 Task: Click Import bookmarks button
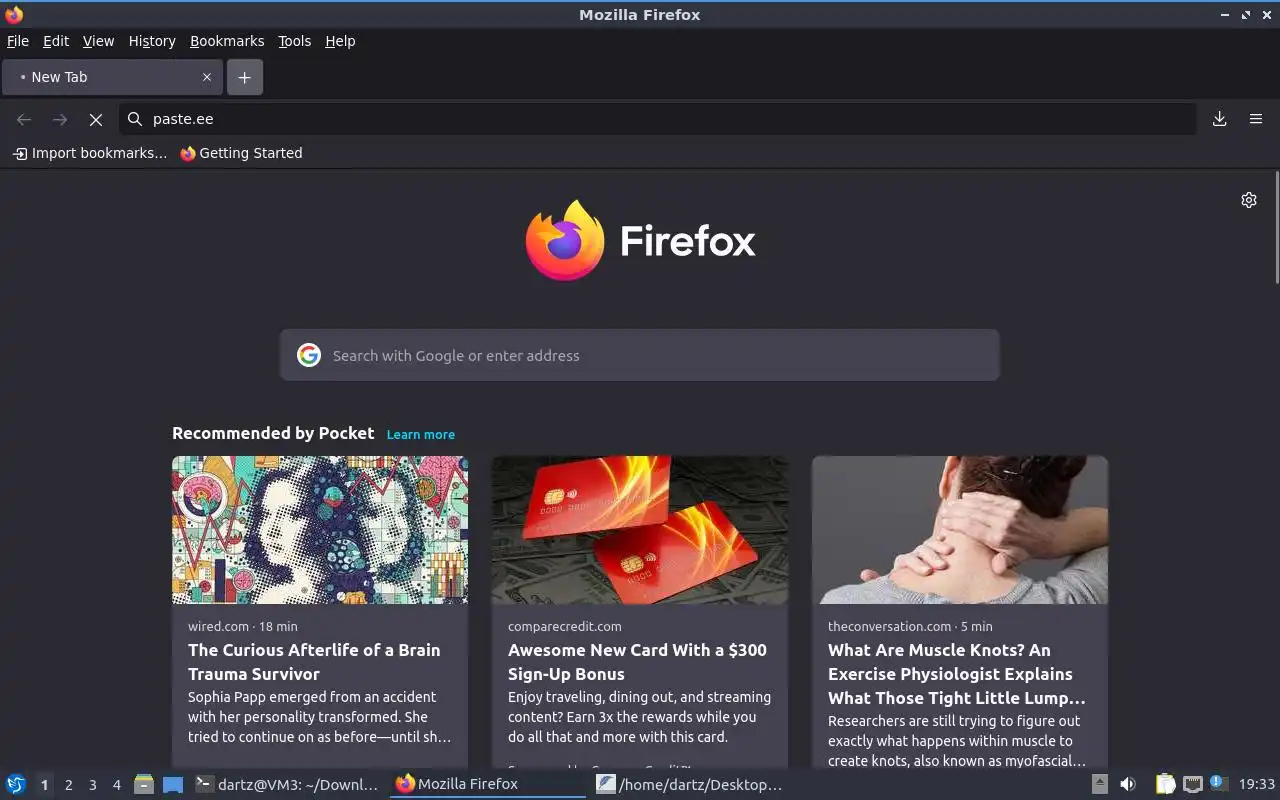coord(90,153)
